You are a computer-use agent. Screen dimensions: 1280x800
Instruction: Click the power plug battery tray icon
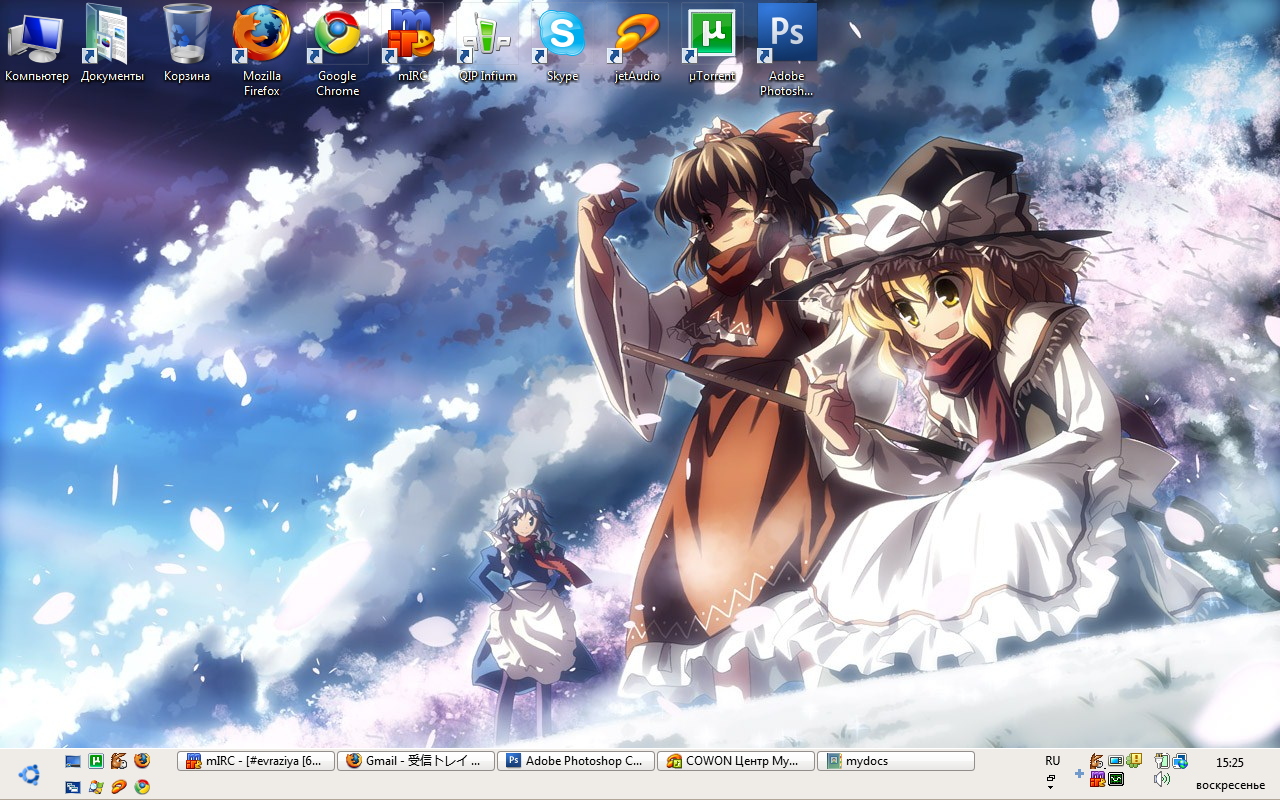point(1161,761)
